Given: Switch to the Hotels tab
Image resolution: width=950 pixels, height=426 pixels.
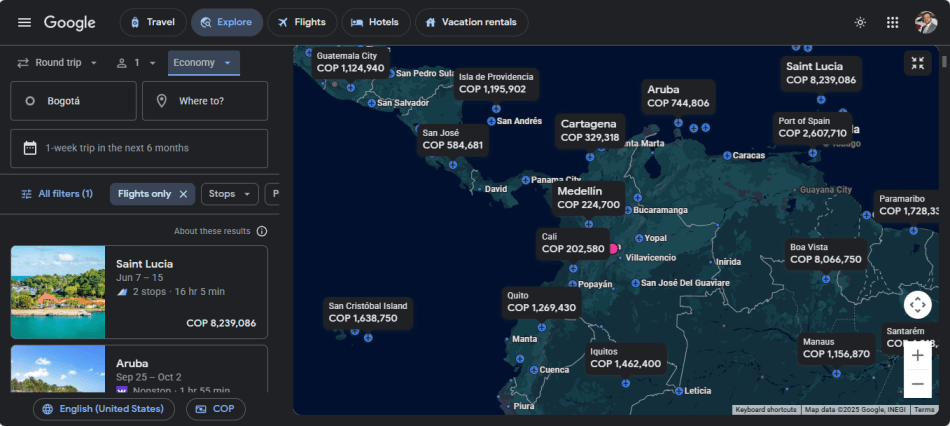Looking at the screenshot, I should [x=375, y=22].
